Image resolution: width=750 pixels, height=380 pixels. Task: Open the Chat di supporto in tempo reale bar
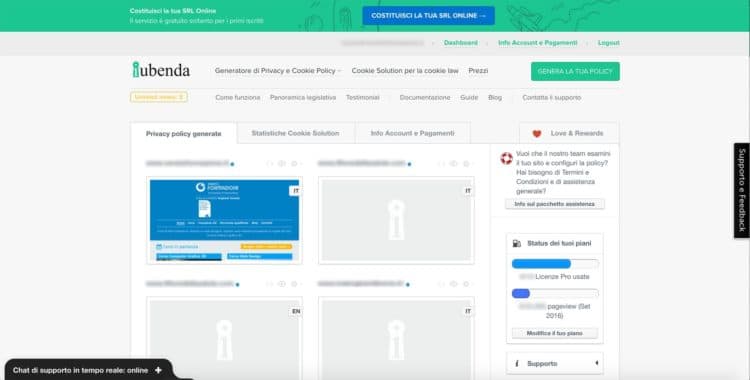[88, 370]
